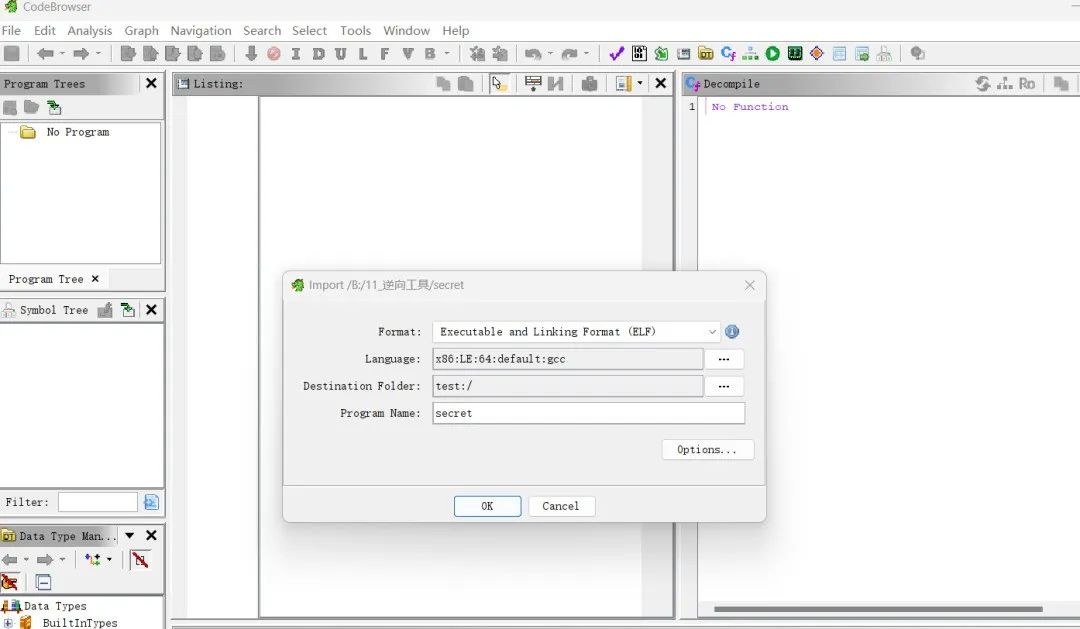Click the Save icon in main toolbar

point(12,54)
